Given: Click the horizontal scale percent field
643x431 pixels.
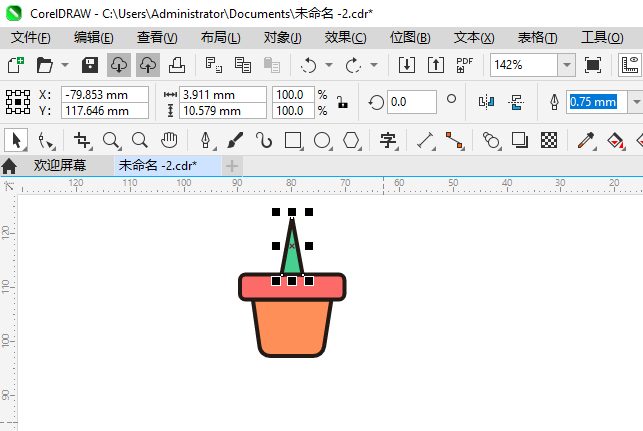Looking at the screenshot, I should [x=294, y=95].
